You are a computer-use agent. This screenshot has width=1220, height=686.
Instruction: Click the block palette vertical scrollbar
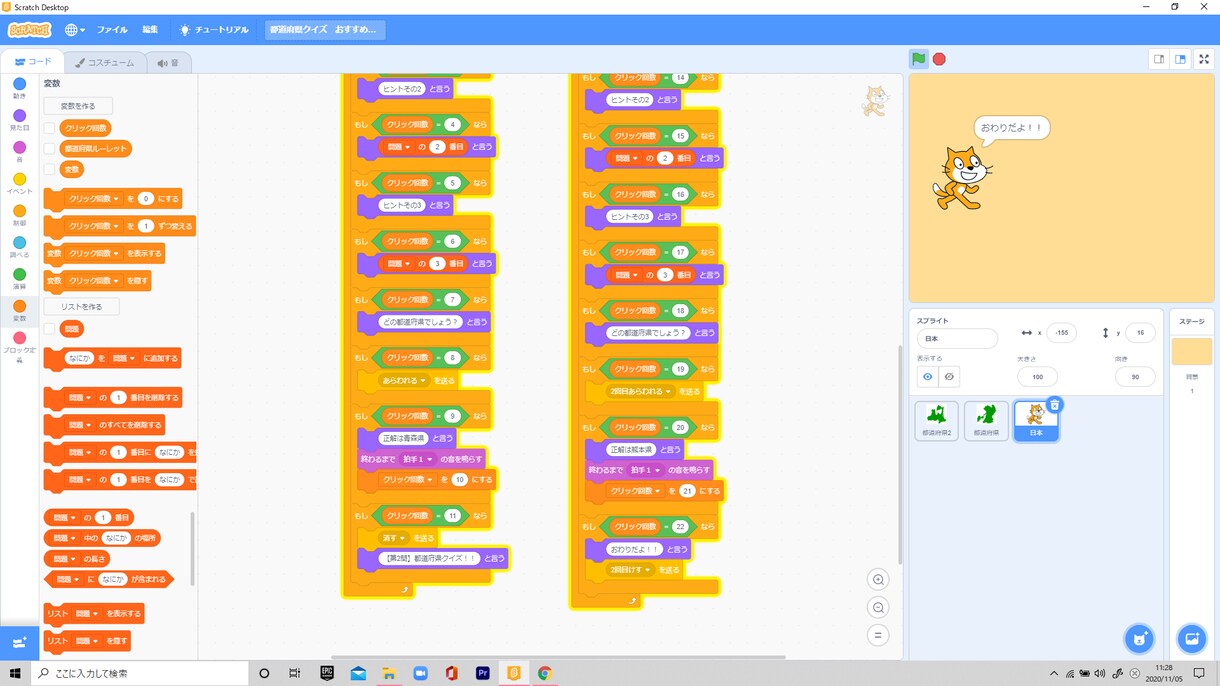click(x=191, y=549)
